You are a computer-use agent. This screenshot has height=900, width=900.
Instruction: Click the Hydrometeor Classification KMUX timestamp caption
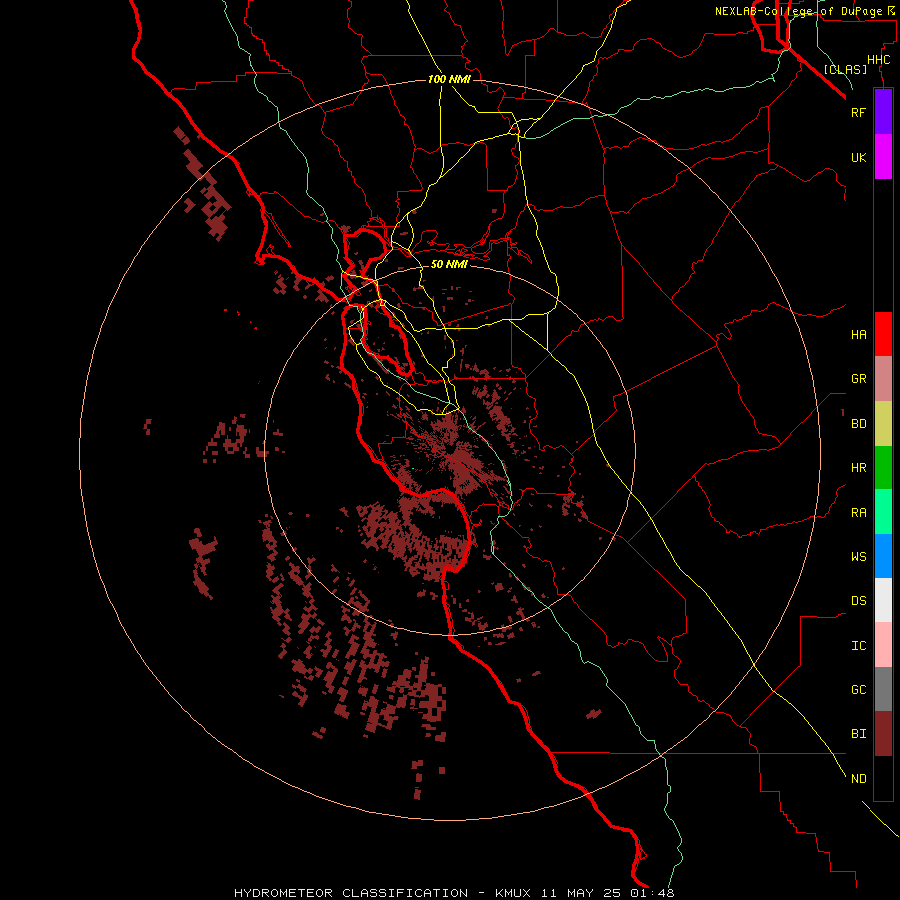454,893
